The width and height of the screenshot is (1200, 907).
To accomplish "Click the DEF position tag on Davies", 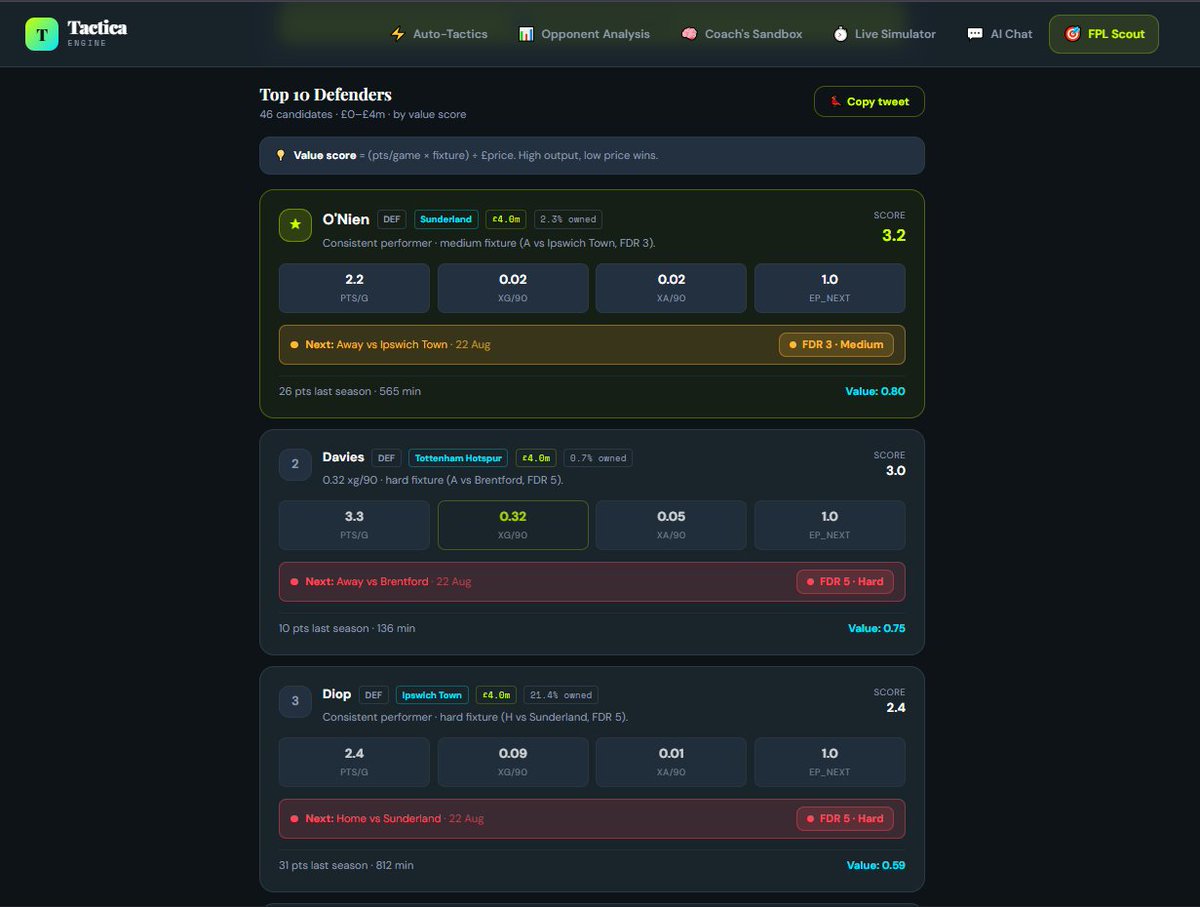I will (x=386, y=458).
